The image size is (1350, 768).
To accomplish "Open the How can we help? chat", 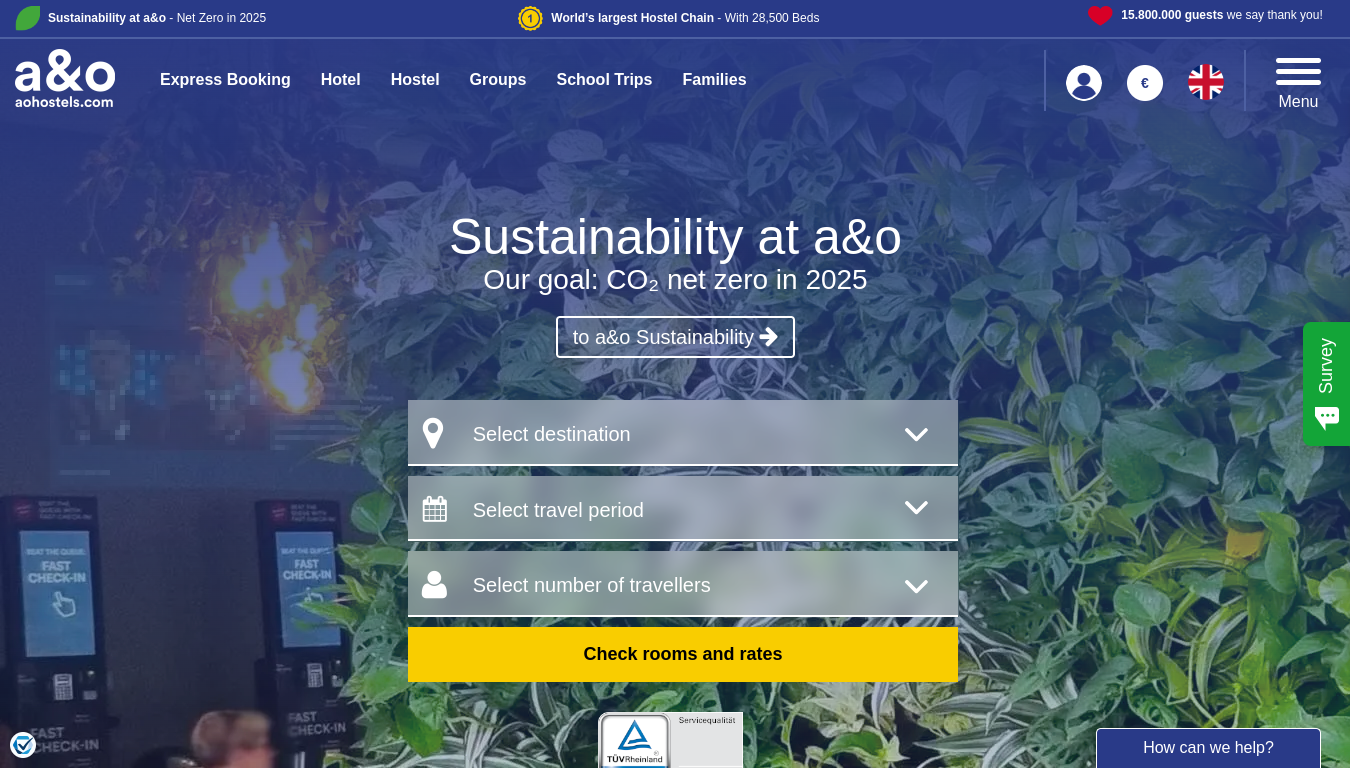I will tap(1208, 748).
